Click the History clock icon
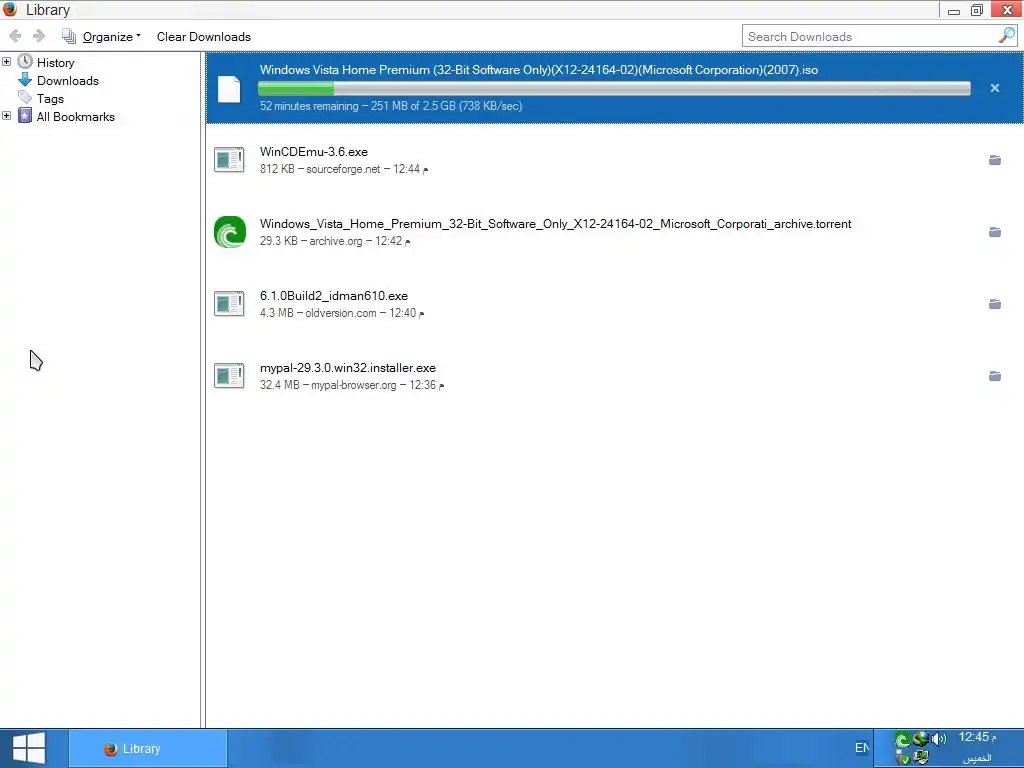 pos(25,62)
